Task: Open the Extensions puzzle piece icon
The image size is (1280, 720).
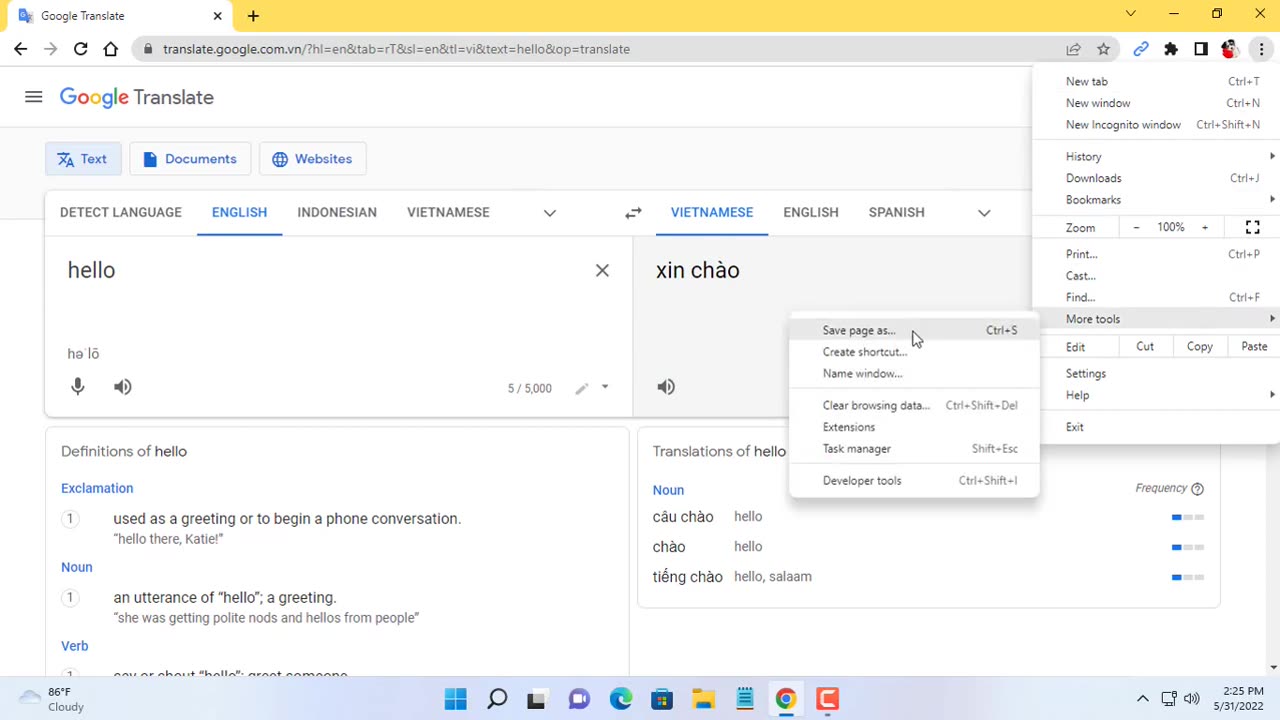Action: [x=1171, y=49]
